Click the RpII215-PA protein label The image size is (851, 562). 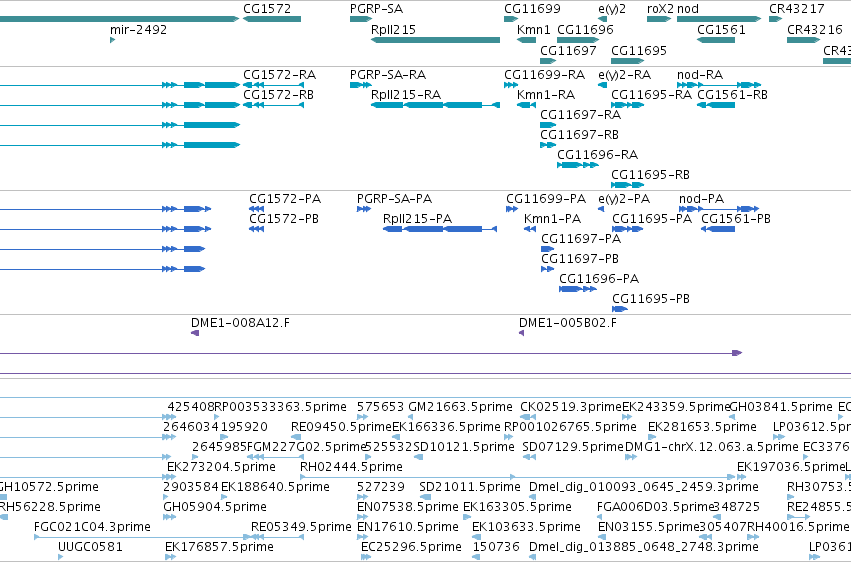417,219
